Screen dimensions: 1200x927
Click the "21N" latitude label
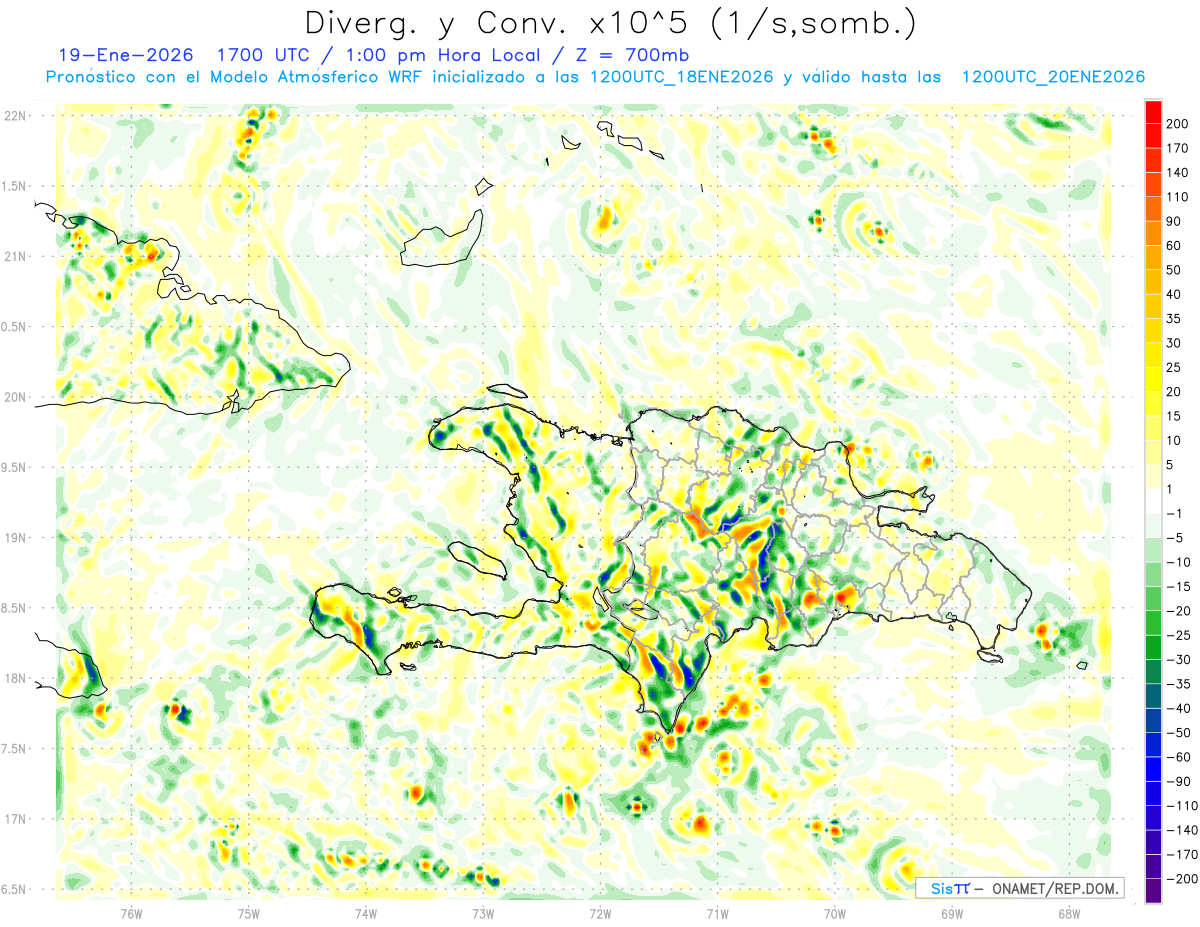tap(14, 257)
